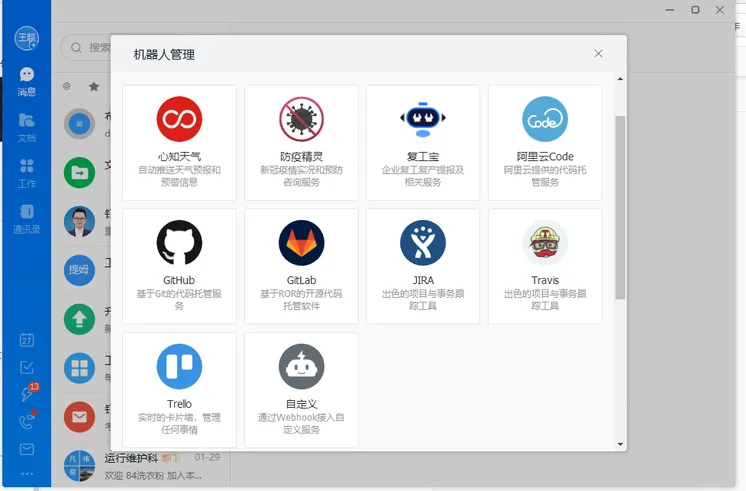Choose the GitLab fox icon
Screen dimensions: 746x491
(x=301, y=243)
